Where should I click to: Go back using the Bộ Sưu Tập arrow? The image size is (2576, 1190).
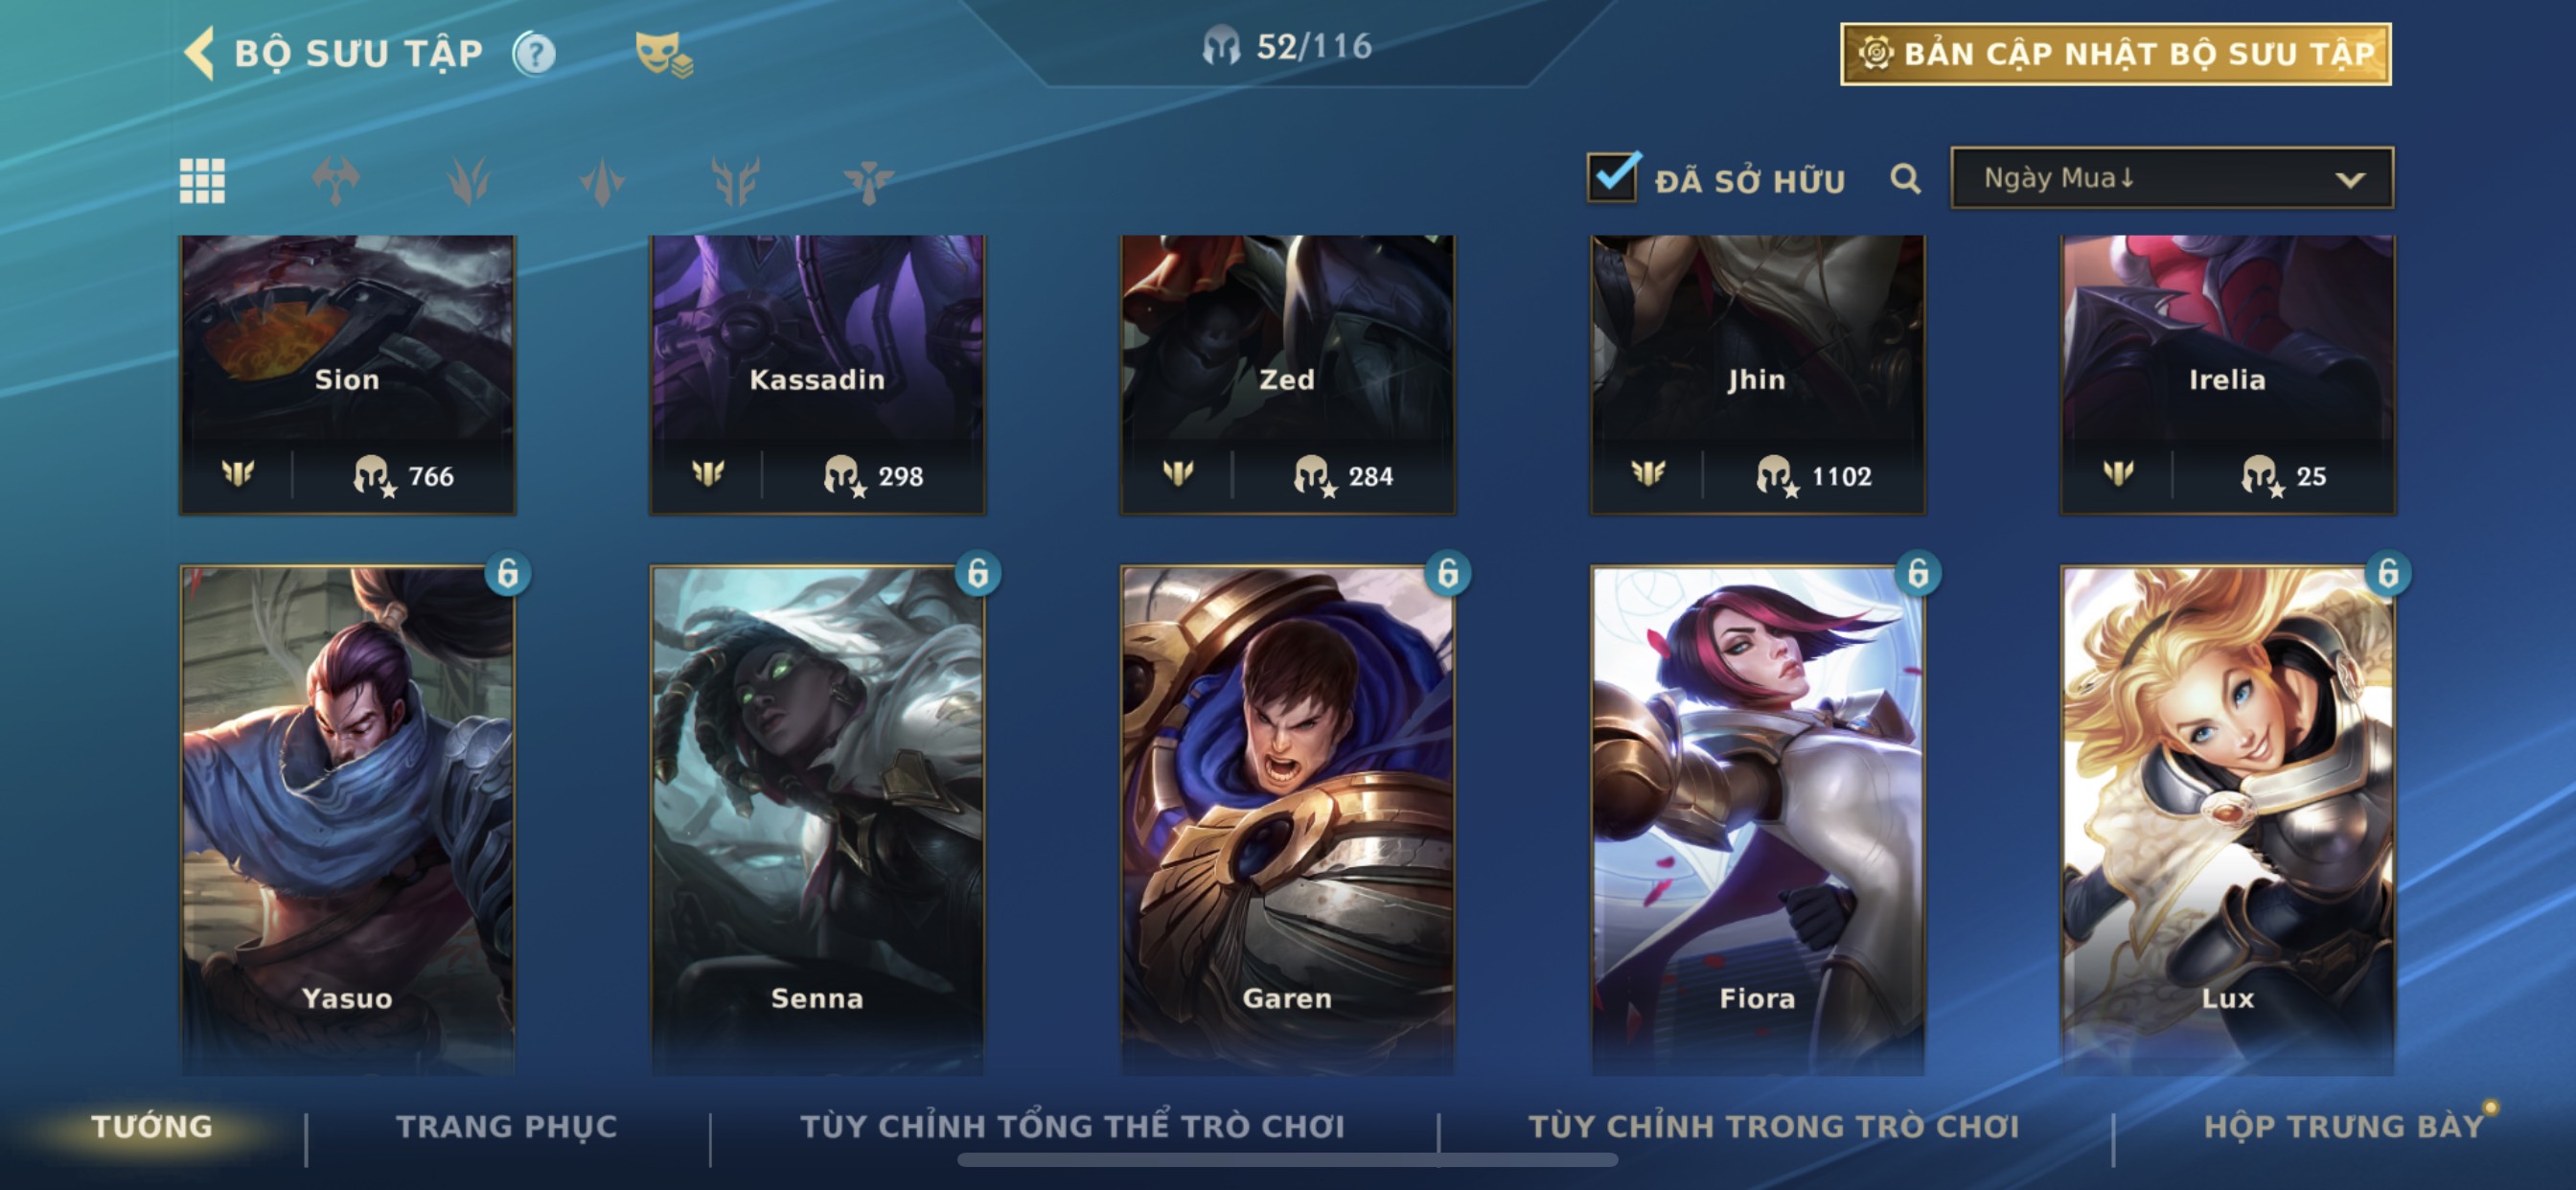click(x=199, y=53)
